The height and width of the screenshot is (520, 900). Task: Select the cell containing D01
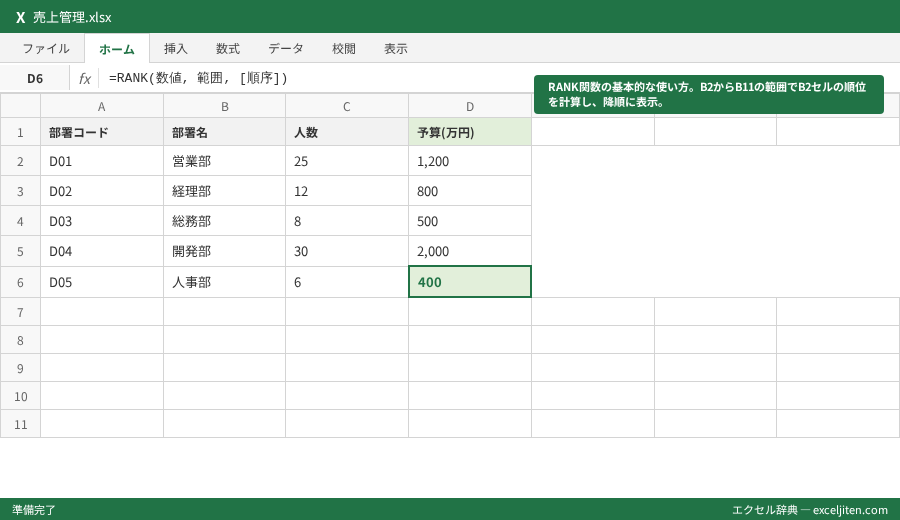point(102,161)
